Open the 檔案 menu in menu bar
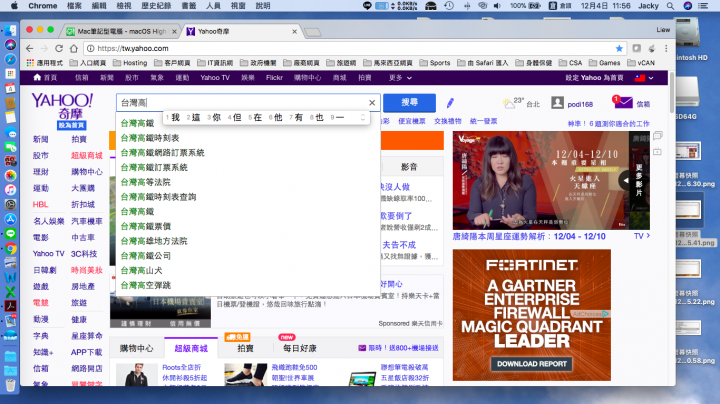 (x=74, y=6)
